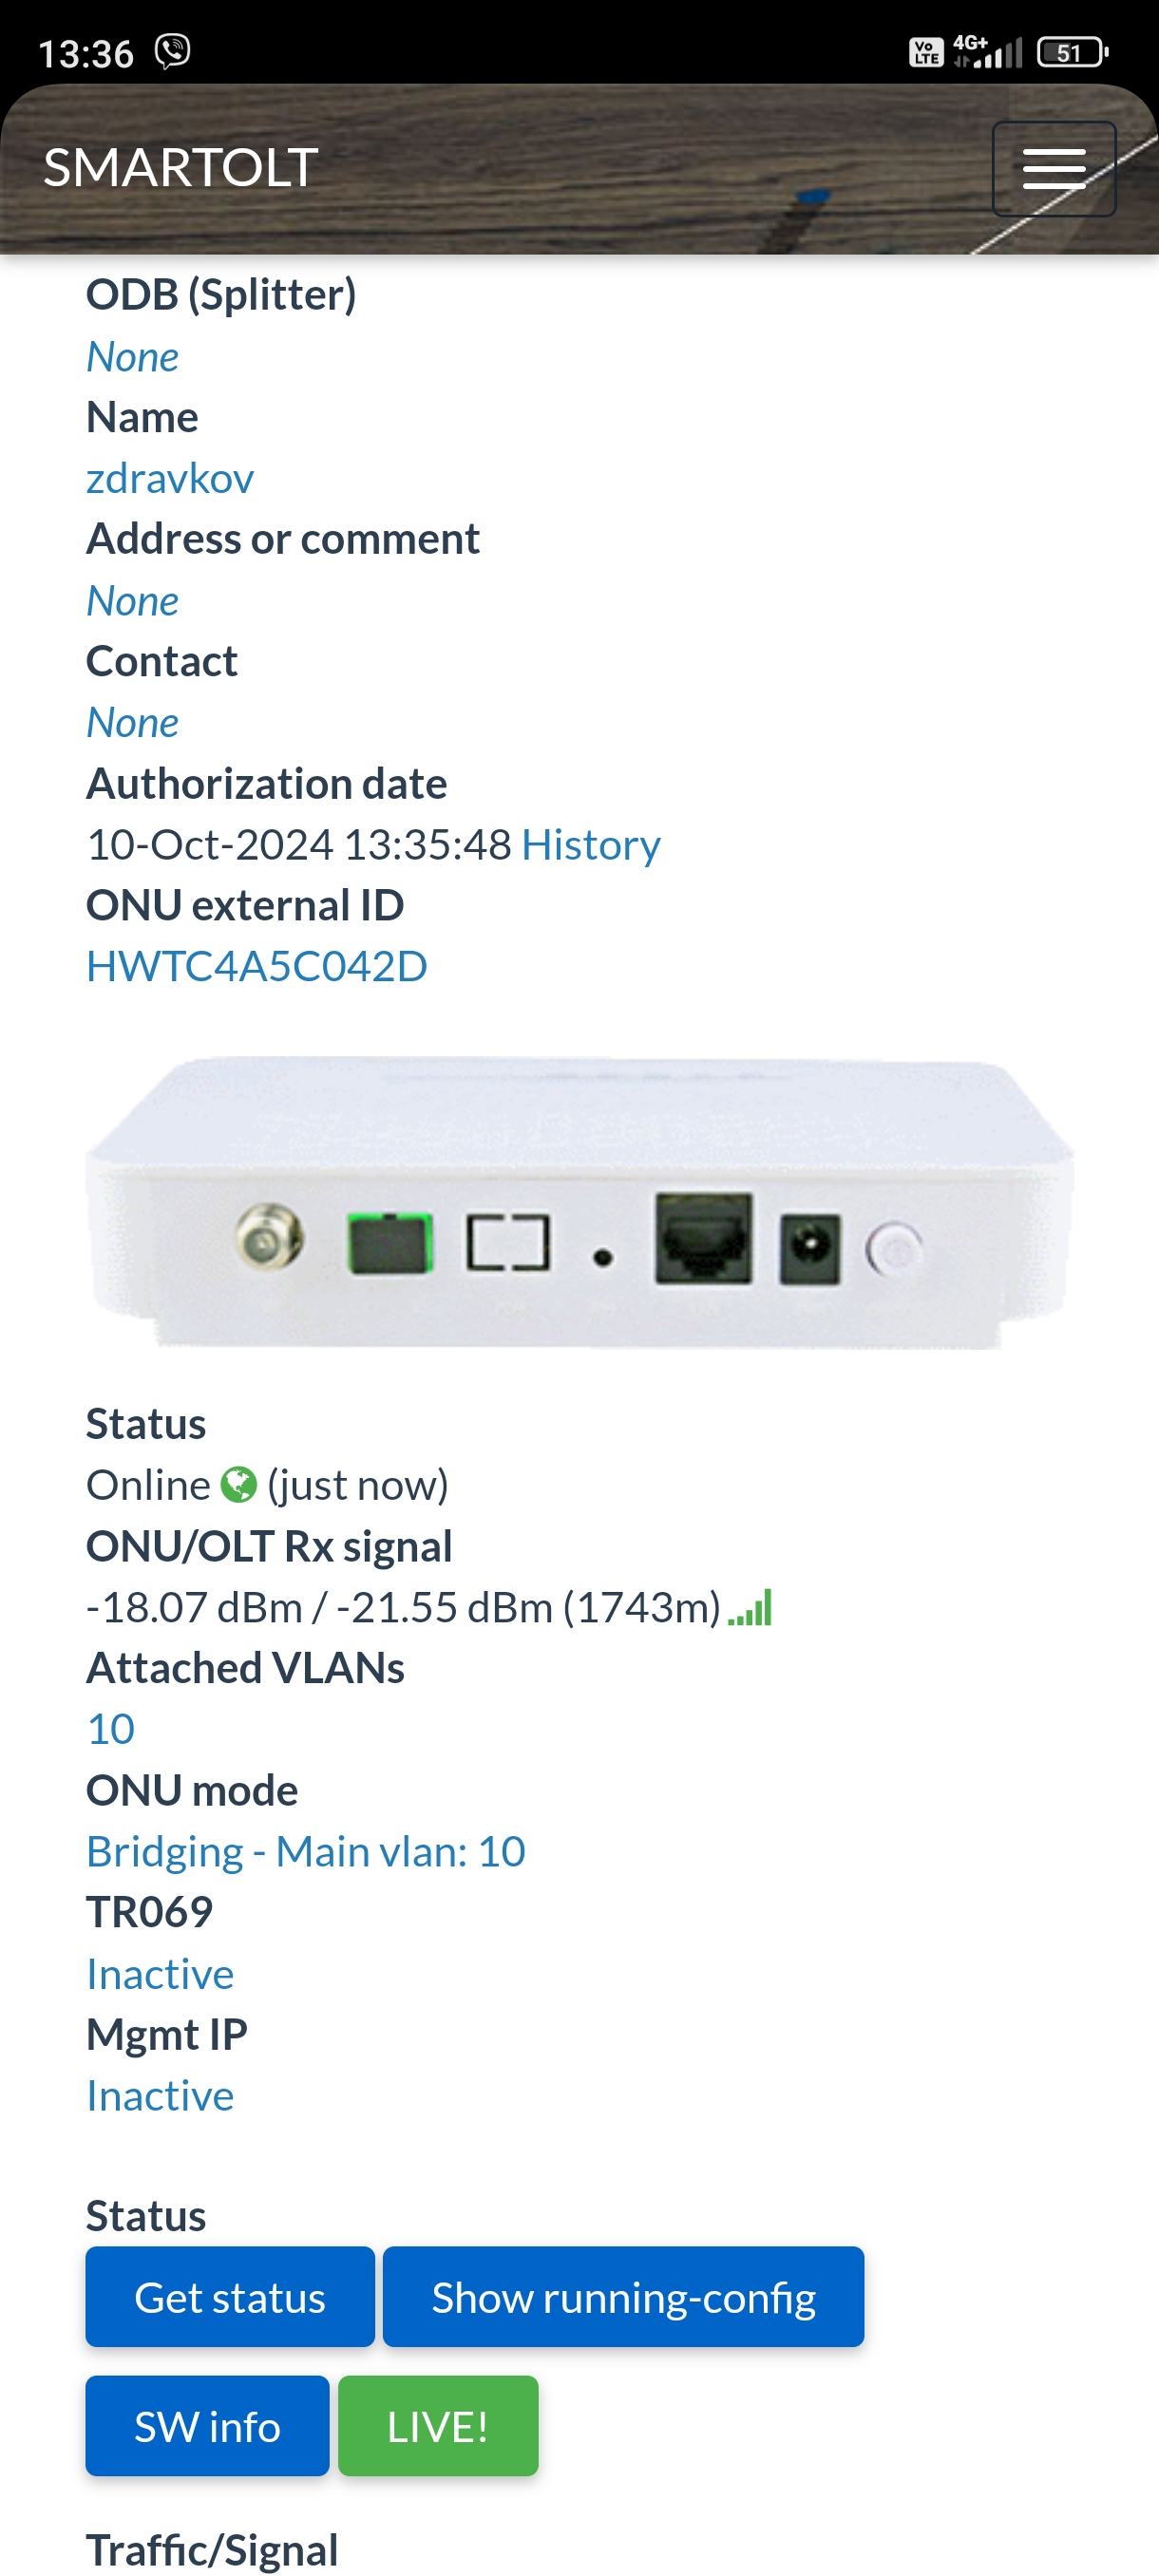The width and height of the screenshot is (1159, 2576).
Task: Change Bridging - Main vlan: 10 mode
Action: click(306, 1852)
